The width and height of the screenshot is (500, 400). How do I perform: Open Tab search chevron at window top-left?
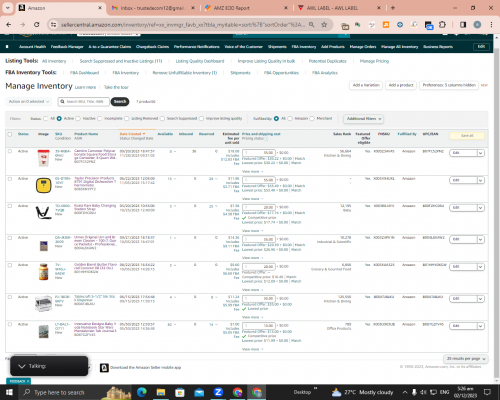[7, 8]
